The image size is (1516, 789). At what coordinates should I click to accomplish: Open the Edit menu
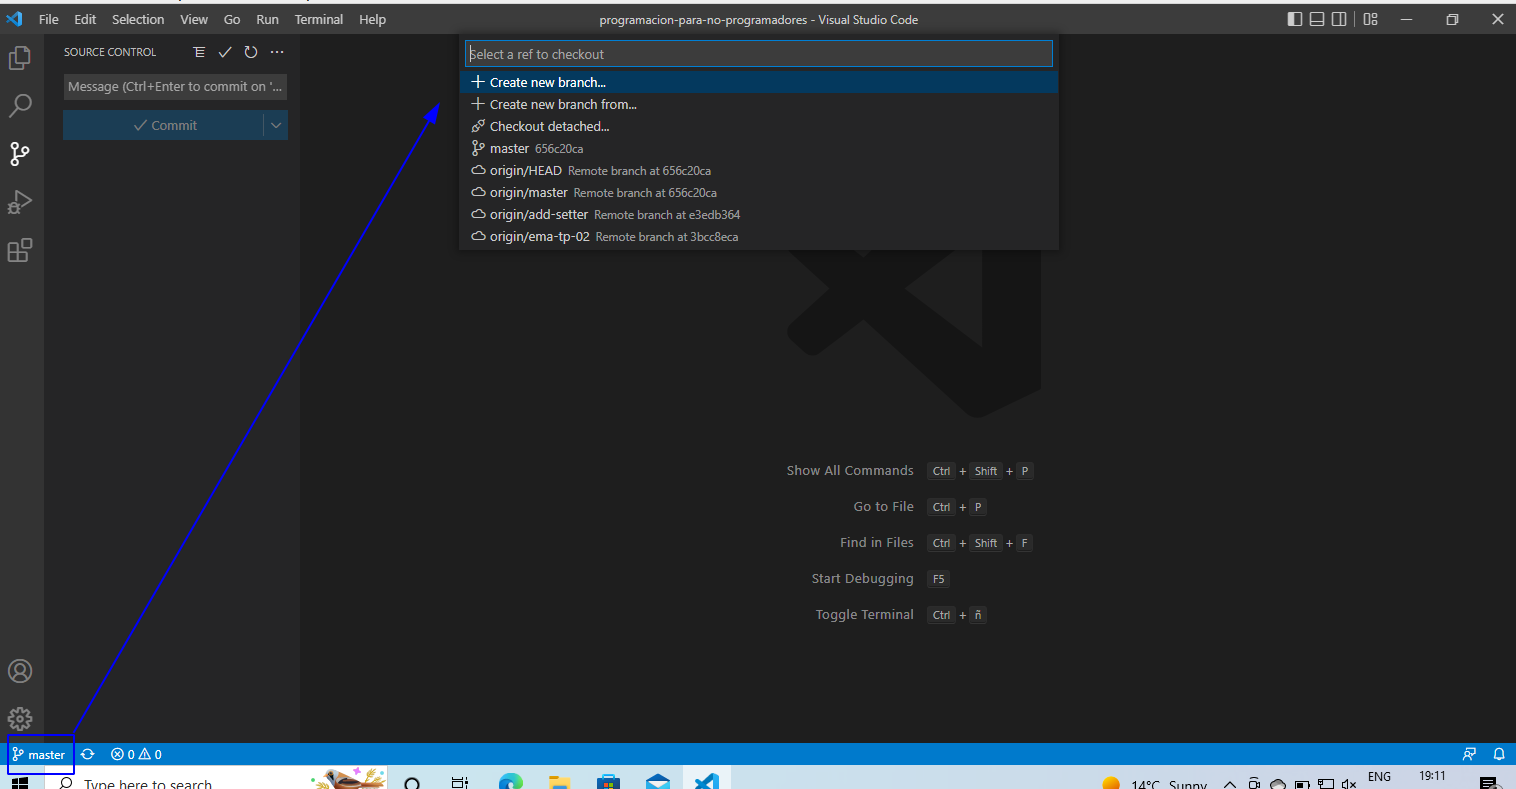(x=85, y=19)
